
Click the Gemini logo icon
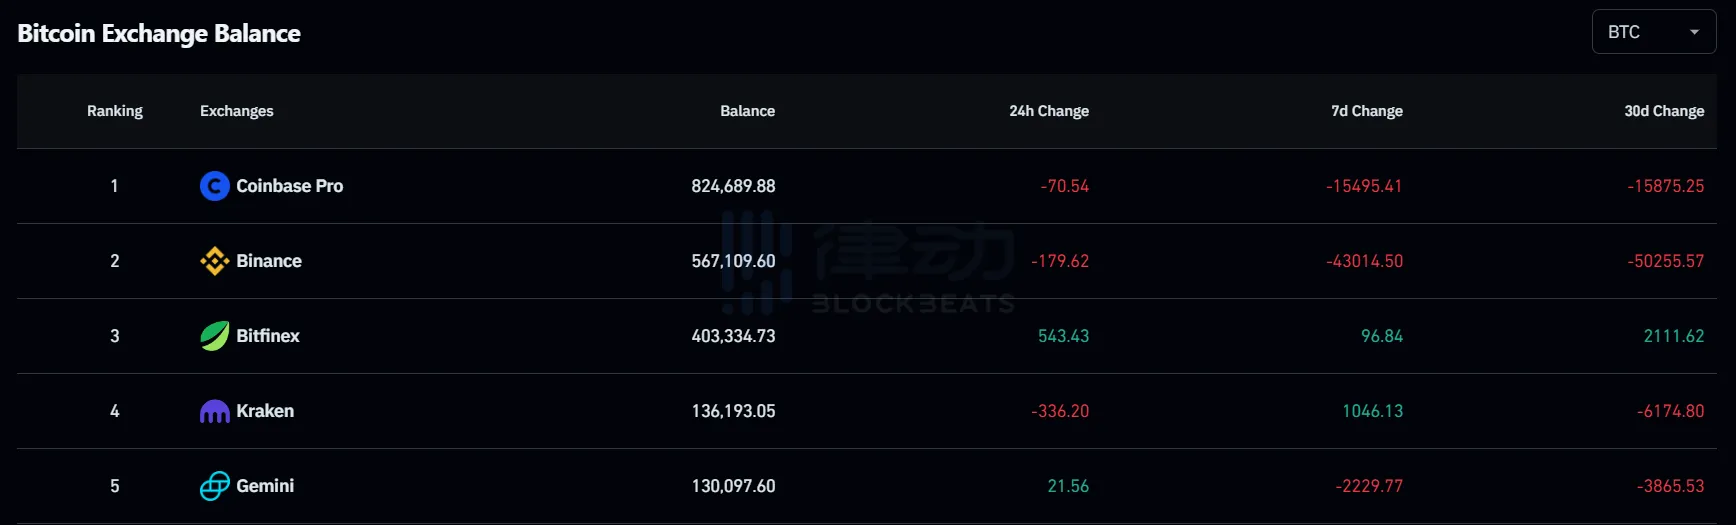pyautogui.click(x=215, y=486)
